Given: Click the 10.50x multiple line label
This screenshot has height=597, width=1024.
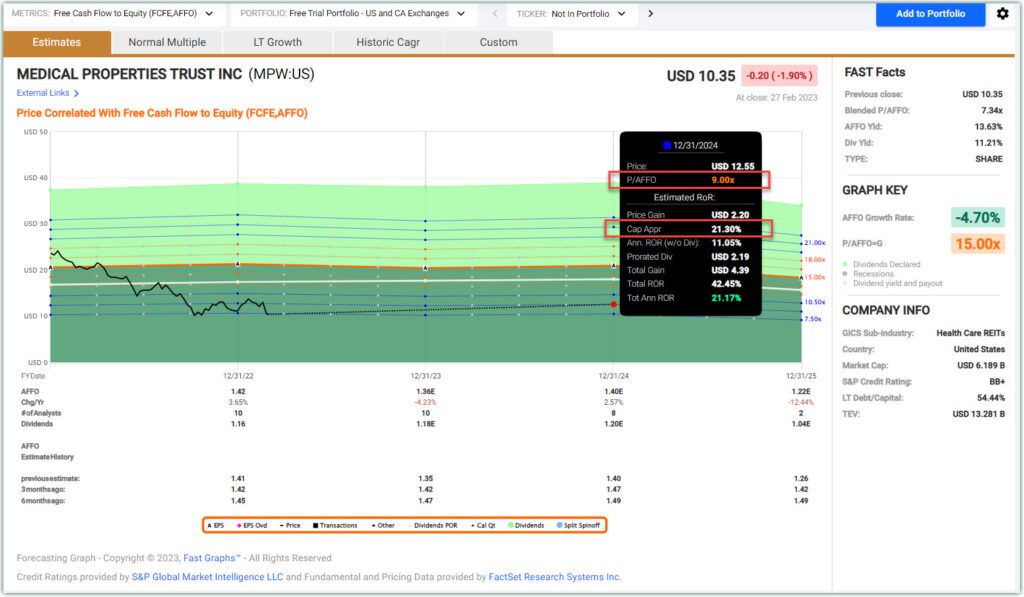Looking at the screenshot, I should 814,302.
